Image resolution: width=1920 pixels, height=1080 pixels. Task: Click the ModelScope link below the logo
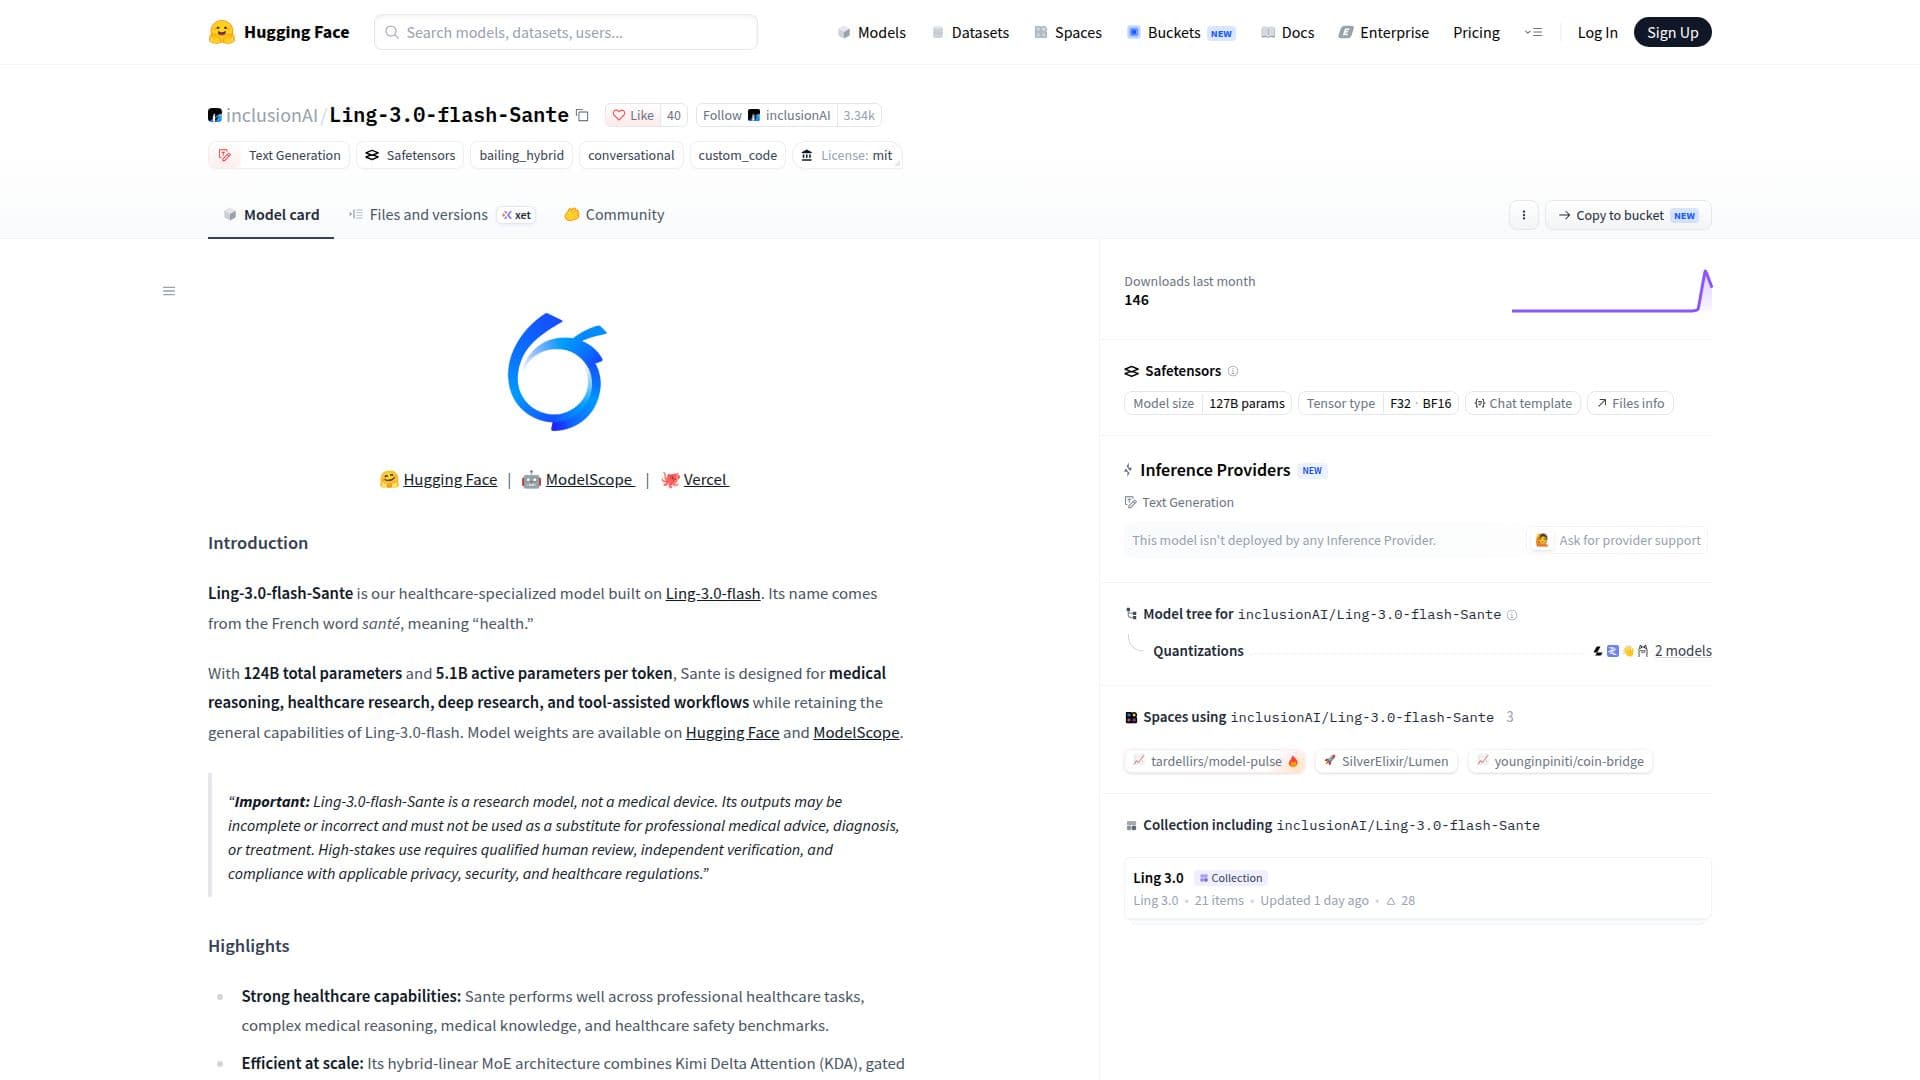(x=589, y=480)
